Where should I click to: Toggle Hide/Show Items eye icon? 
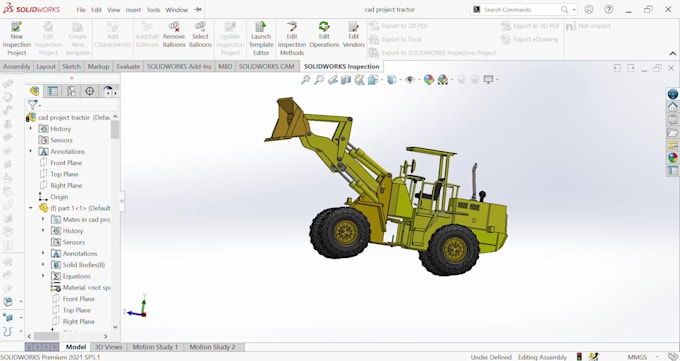point(409,79)
